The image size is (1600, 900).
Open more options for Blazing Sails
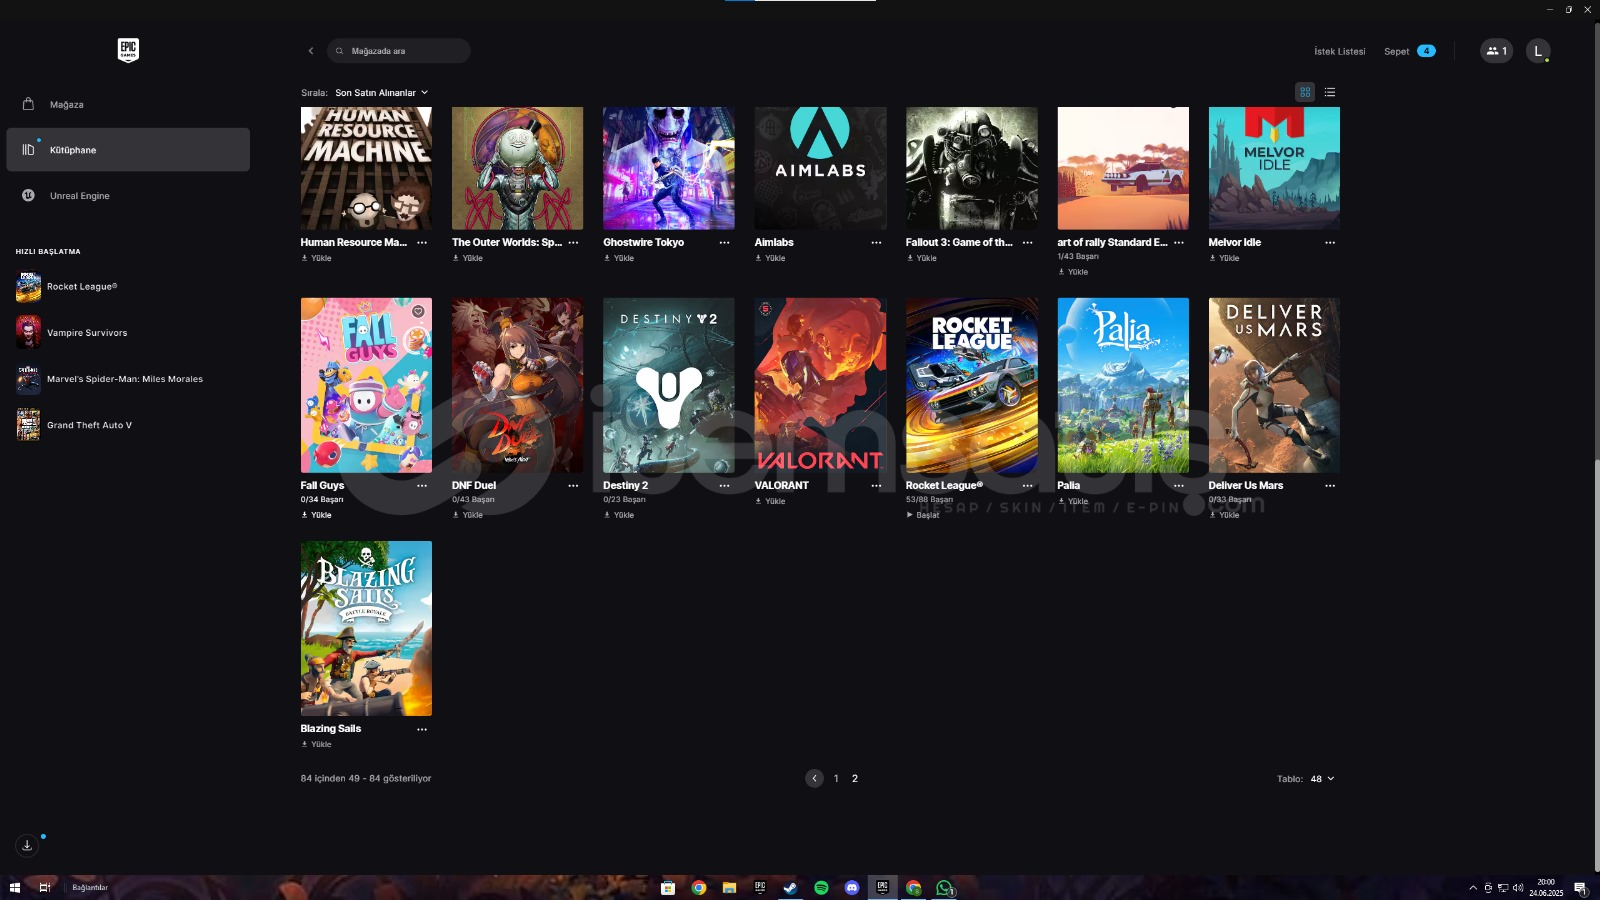pyautogui.click(x=422, y=730)
